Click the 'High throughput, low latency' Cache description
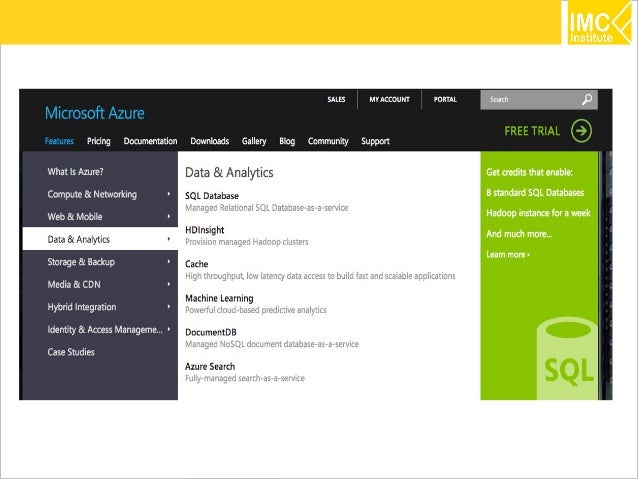638x479 pixels. 320,276
